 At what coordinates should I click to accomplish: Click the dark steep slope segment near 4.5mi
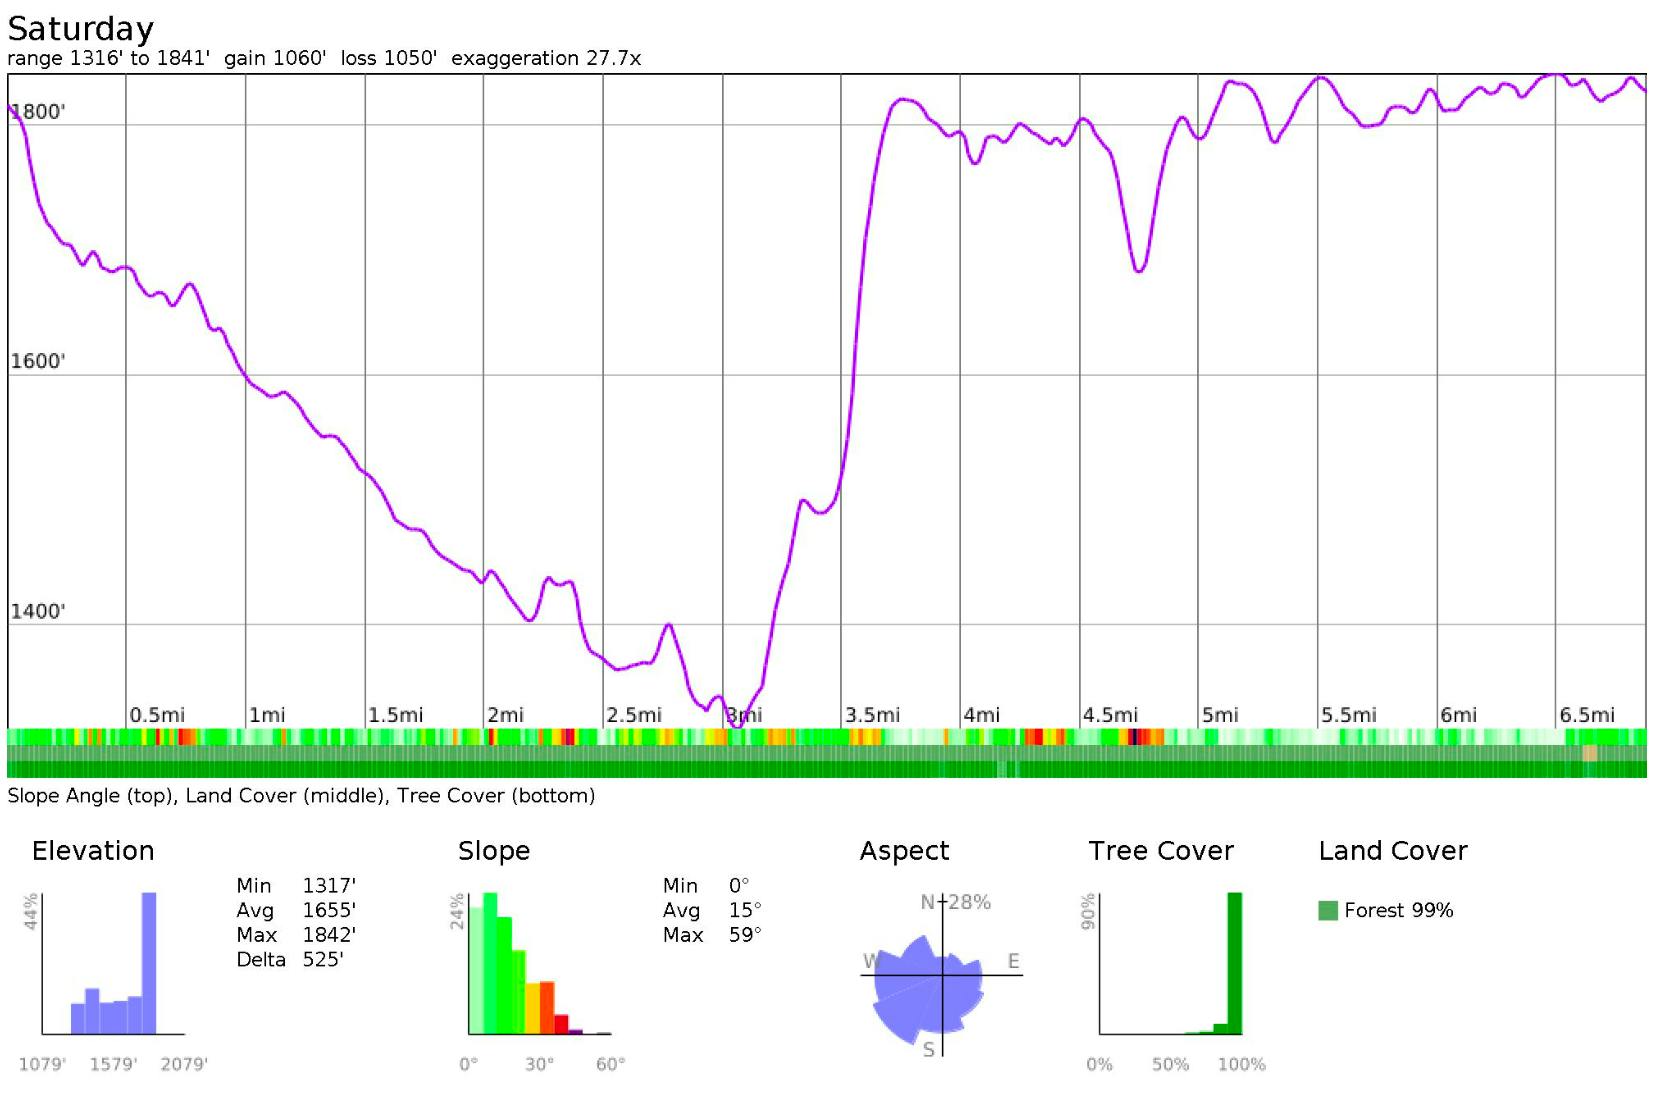(x=1134, y=737)
